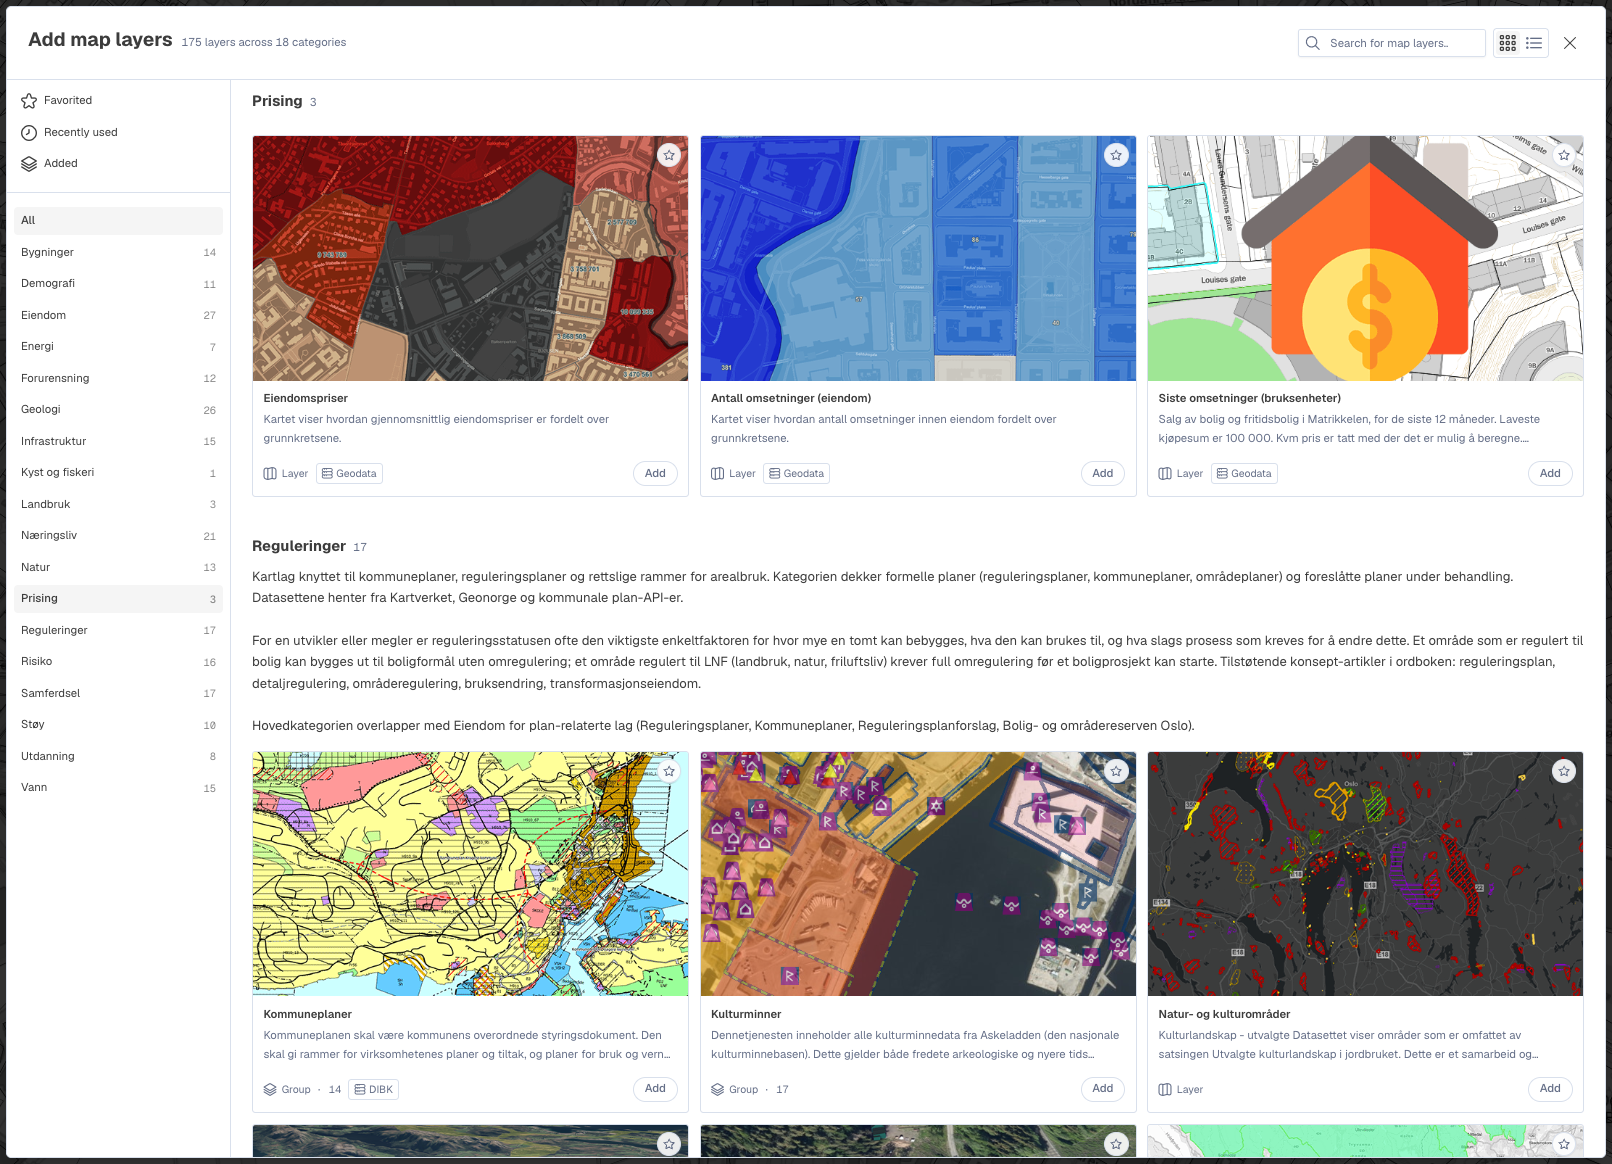This screenshot has height=1164, width=1612.
Task: Click Geodata tag on Antall omsetninger card
Action: click(x=797, y=473)
